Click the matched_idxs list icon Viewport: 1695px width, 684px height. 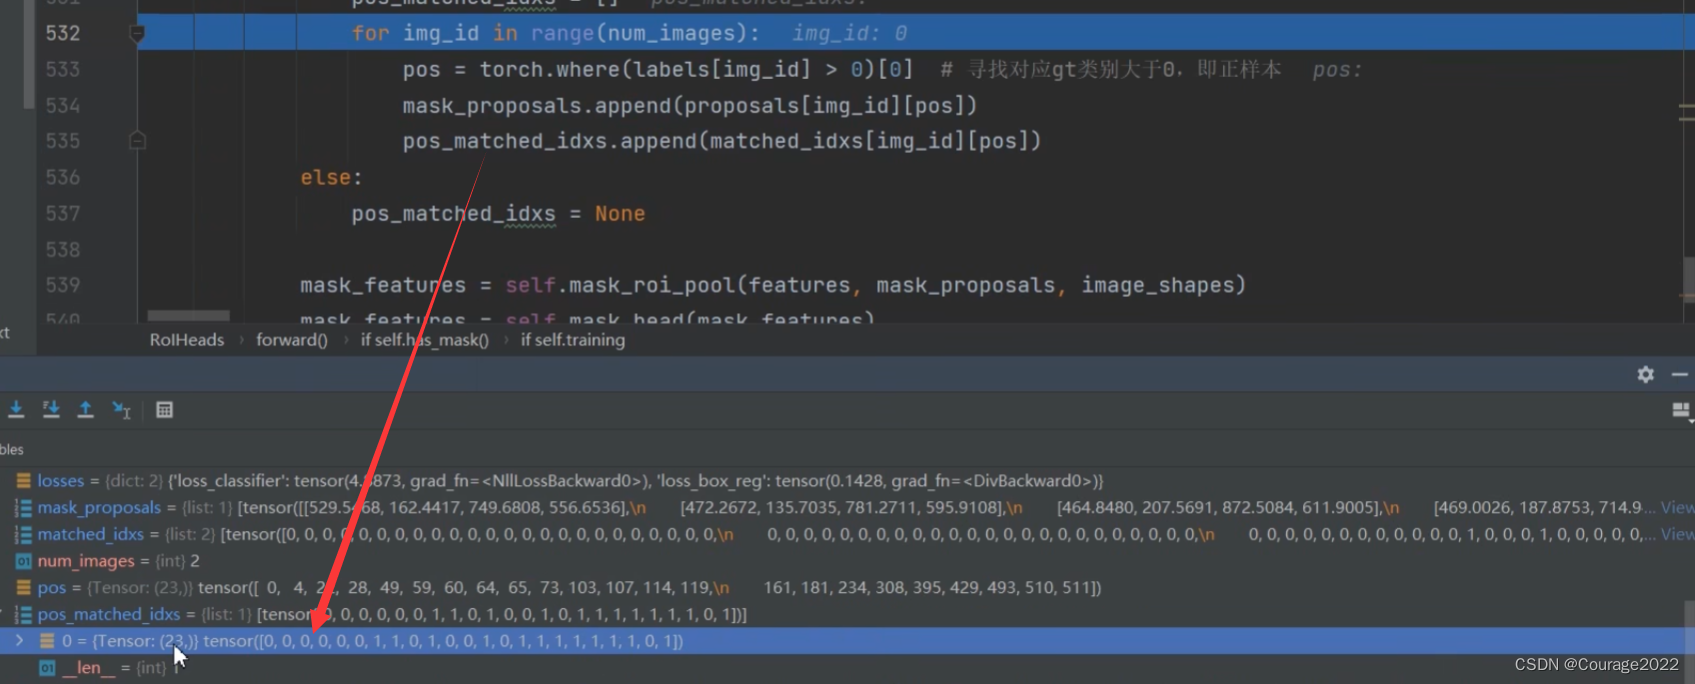point(23,535)
